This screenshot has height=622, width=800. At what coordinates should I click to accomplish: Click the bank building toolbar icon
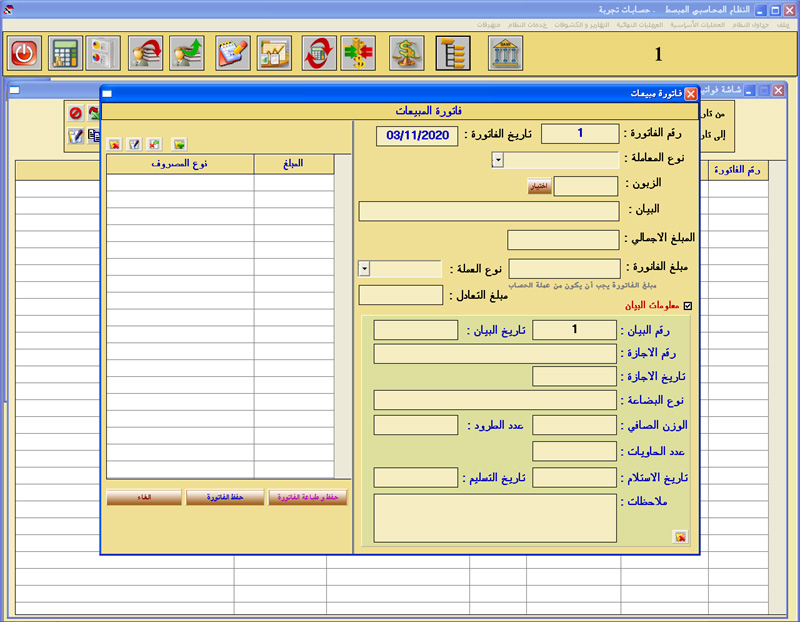[505, 52]
